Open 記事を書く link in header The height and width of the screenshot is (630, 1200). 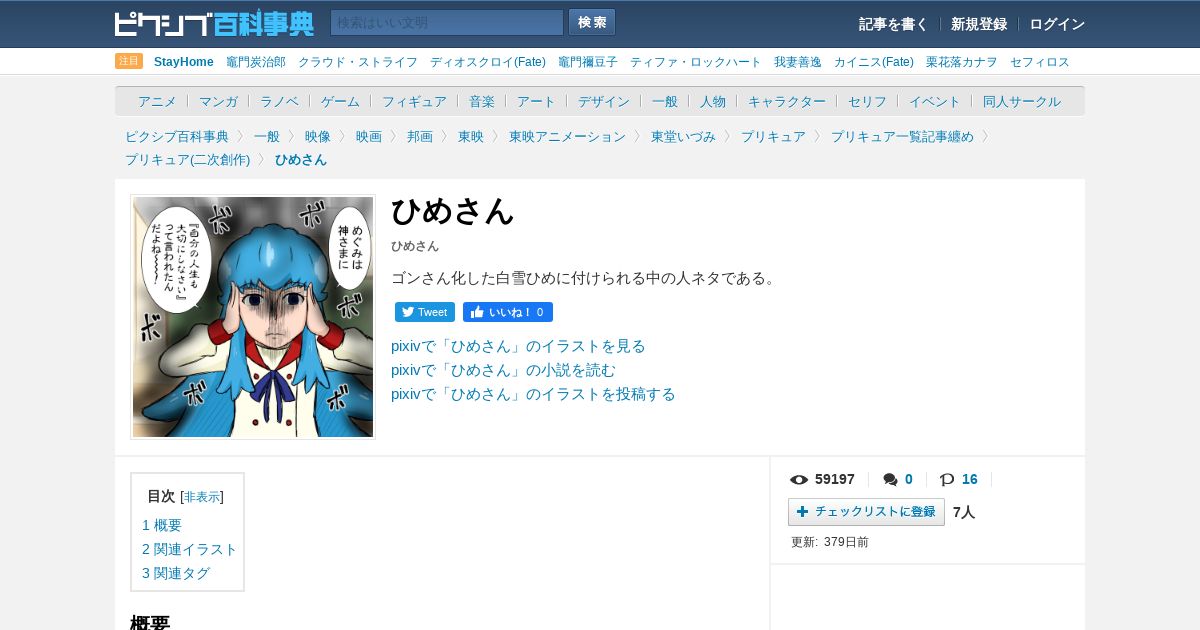(893, 24)
